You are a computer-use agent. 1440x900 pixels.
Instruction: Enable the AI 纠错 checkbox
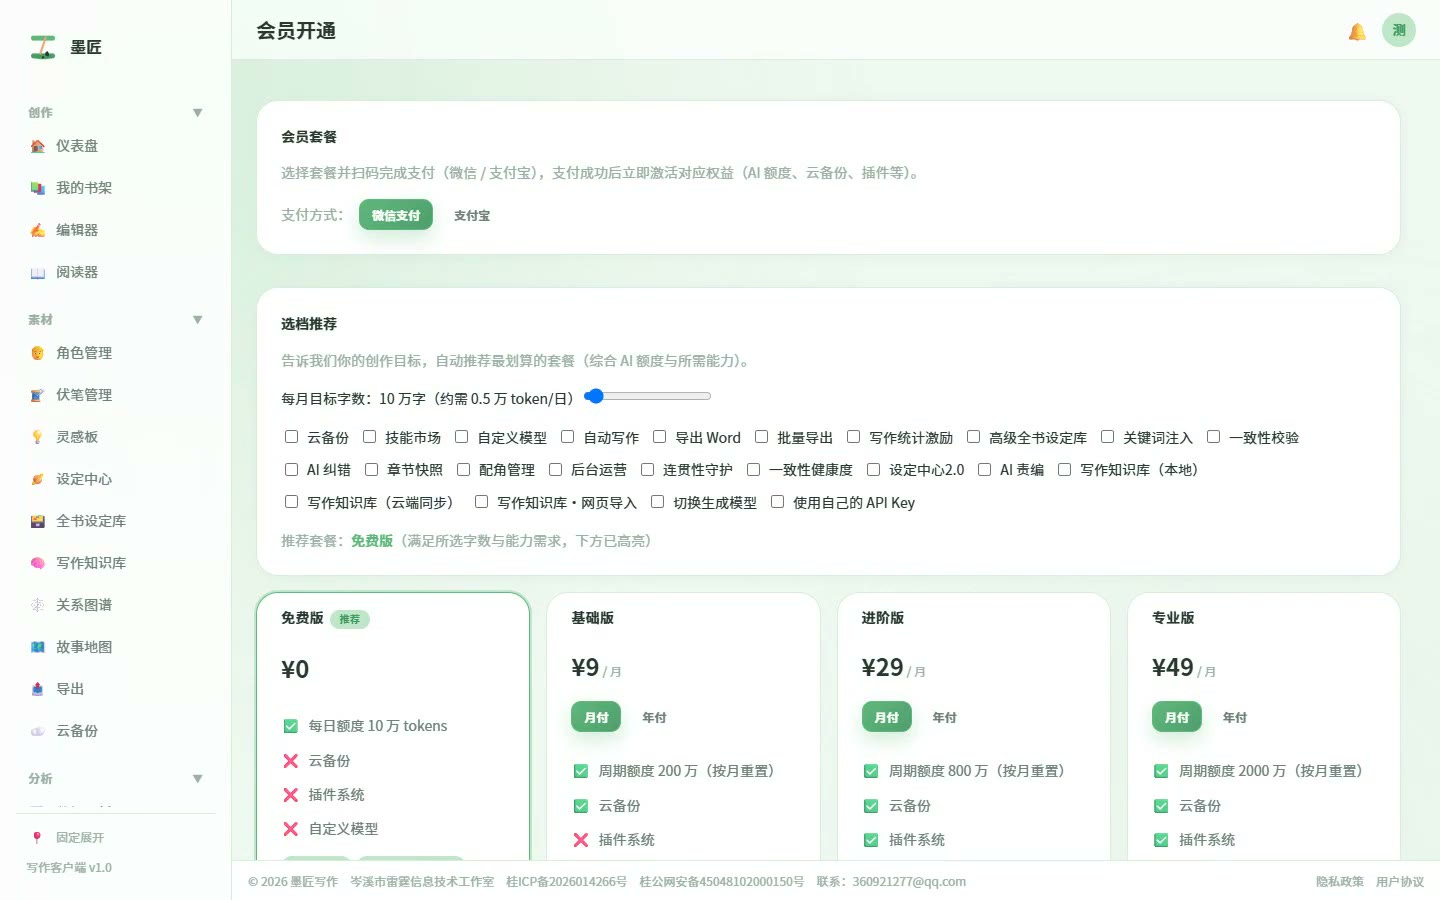[x=291, y=469]
